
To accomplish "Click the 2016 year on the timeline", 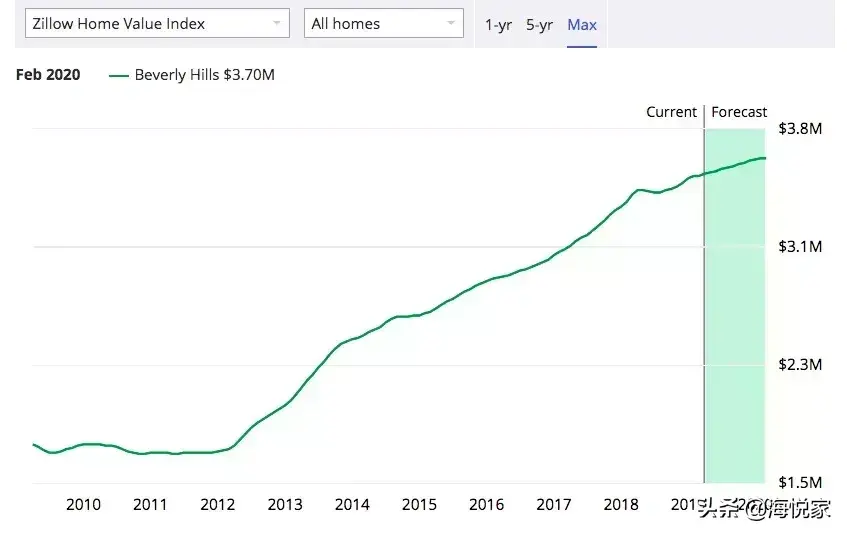I will [486, 505].
